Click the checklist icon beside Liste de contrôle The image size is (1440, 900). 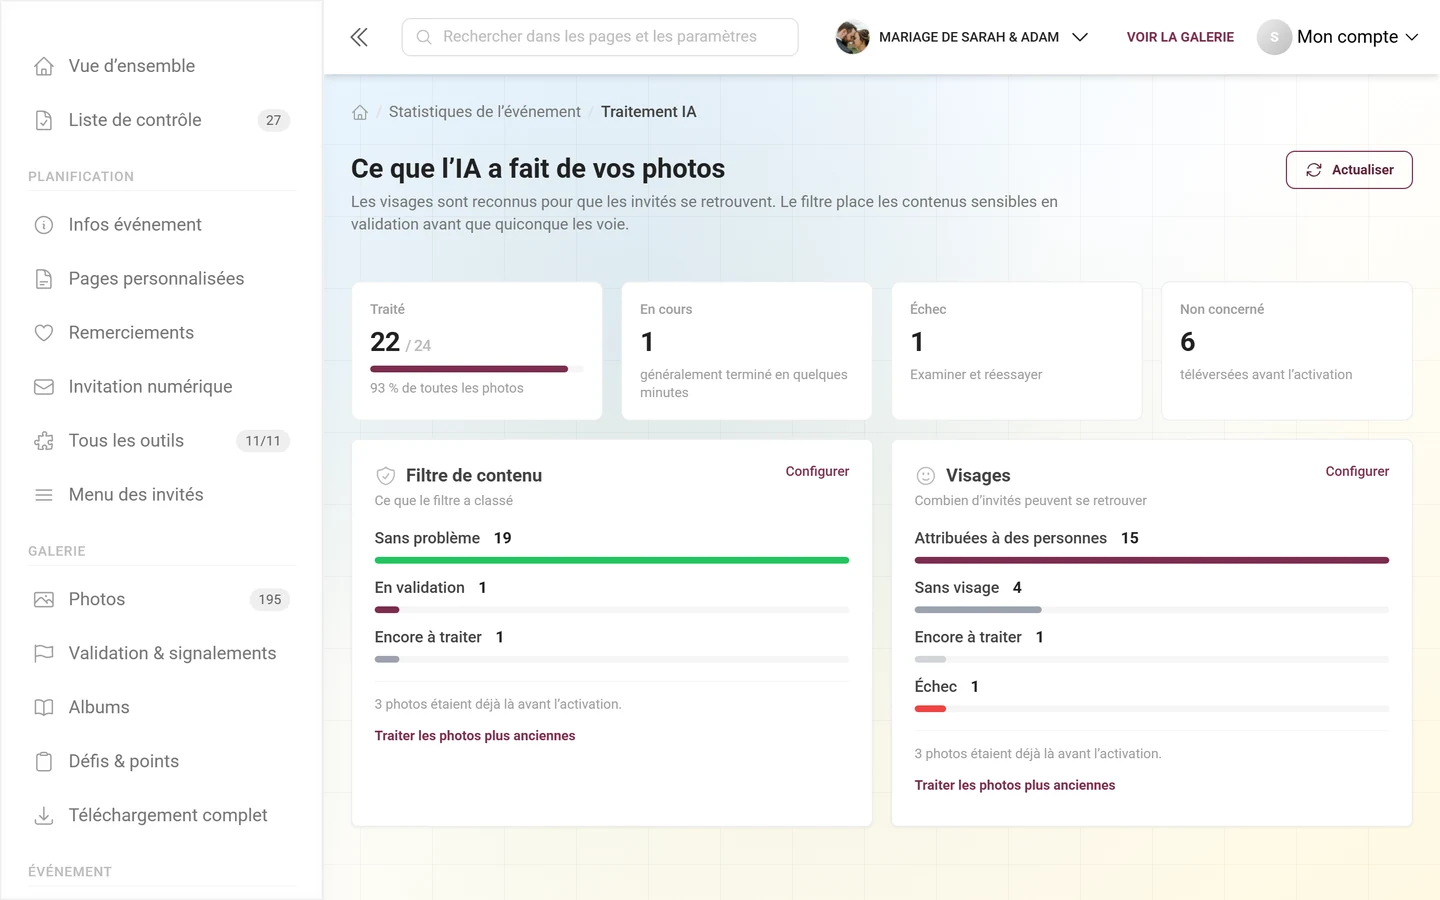pos(44,120)
